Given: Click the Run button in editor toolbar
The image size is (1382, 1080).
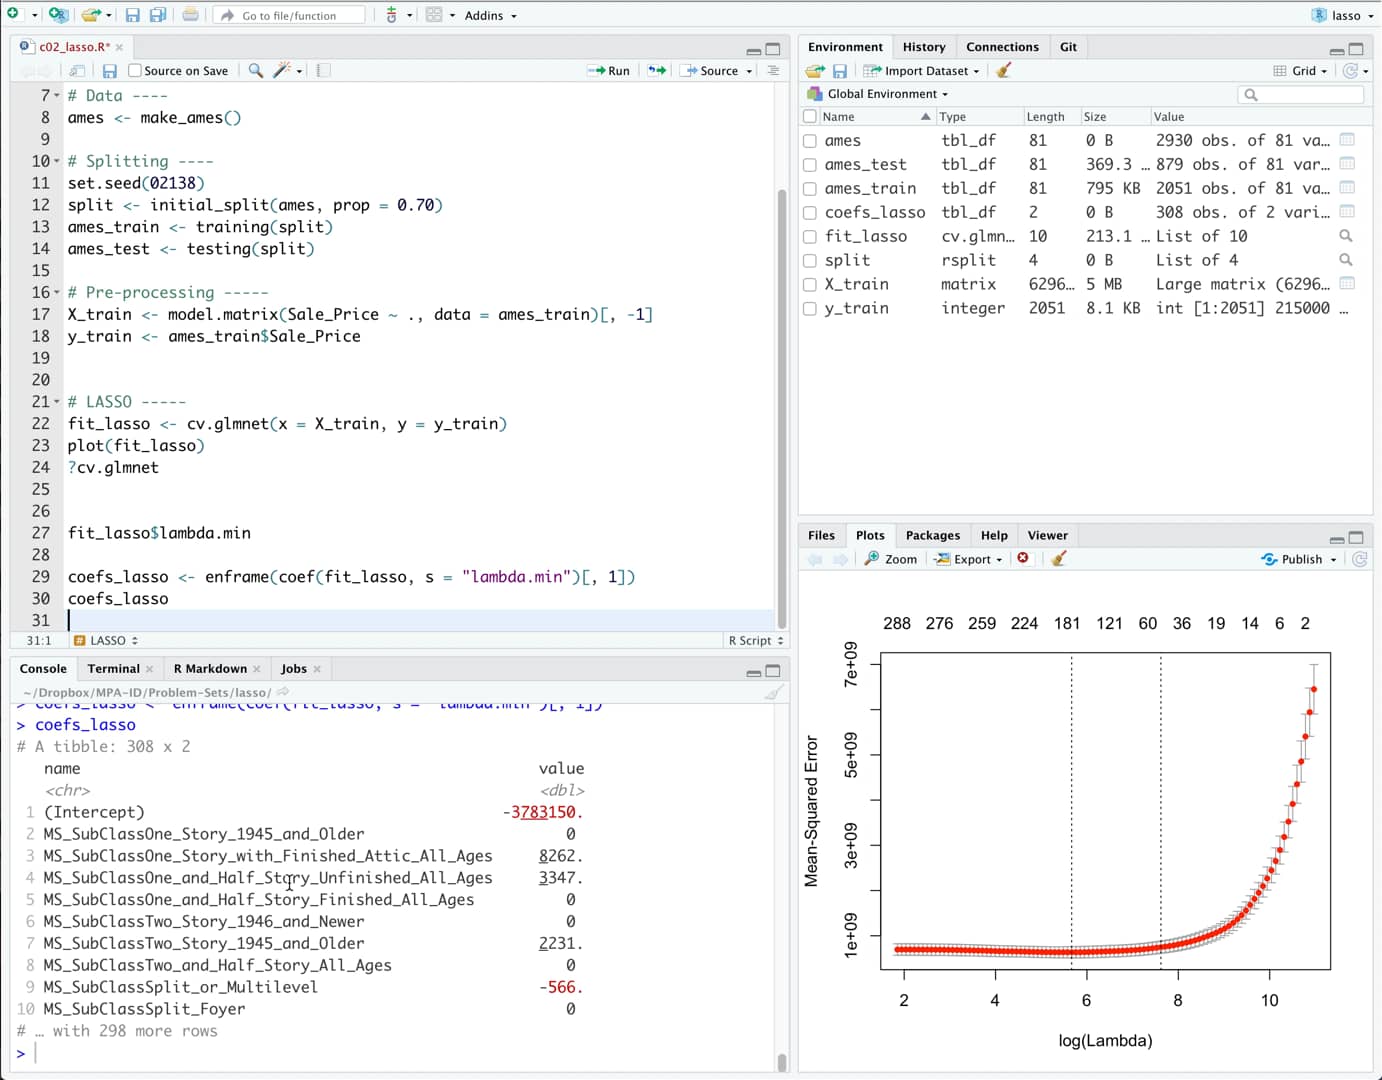Looking at the screenshot, I should pos(609,71).
